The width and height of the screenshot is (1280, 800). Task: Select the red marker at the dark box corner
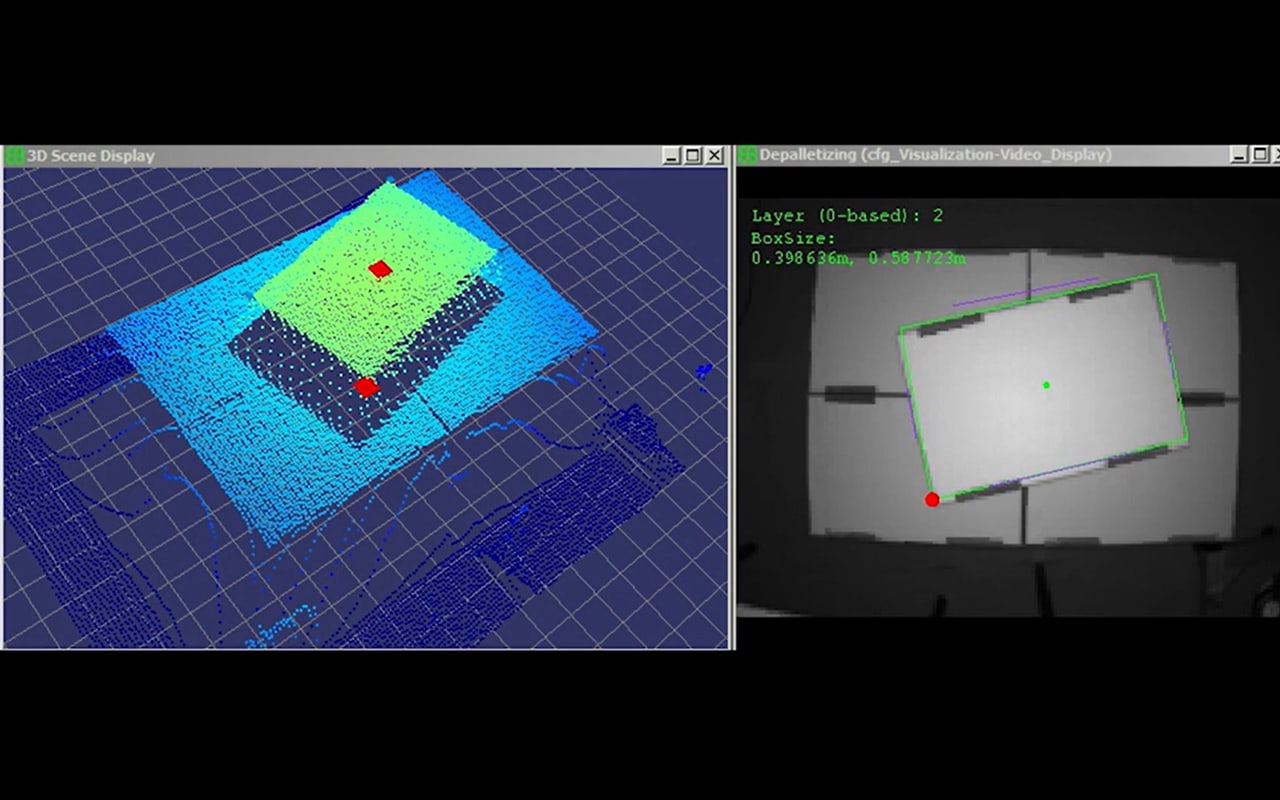point(366,387)
